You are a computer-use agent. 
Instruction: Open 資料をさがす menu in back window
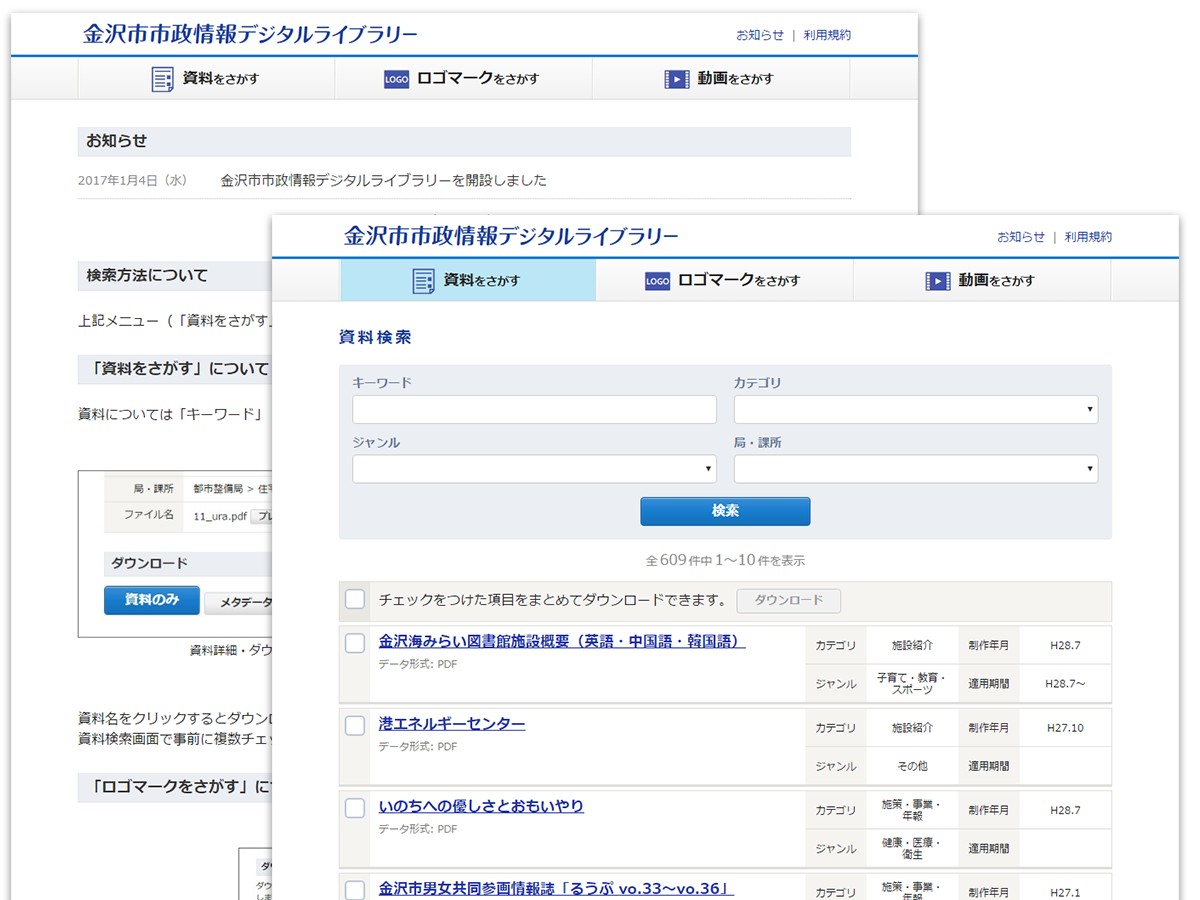(x=206, y=78)
